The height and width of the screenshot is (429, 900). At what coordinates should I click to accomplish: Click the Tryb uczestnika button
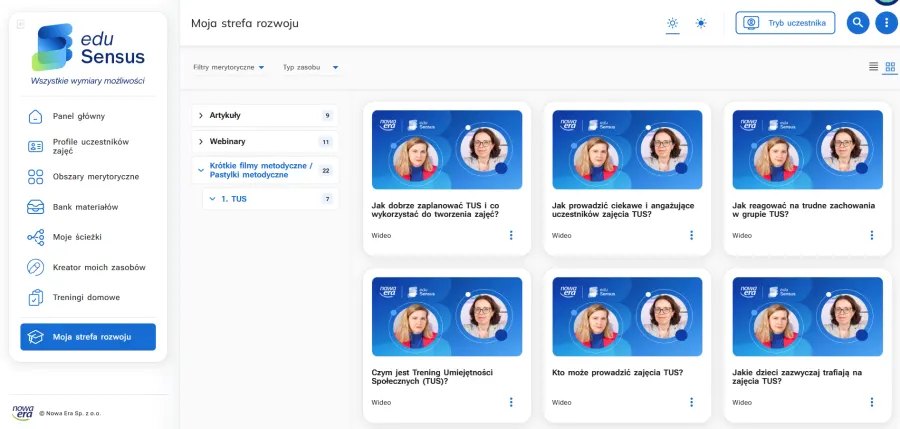click(x=785, y=23)
